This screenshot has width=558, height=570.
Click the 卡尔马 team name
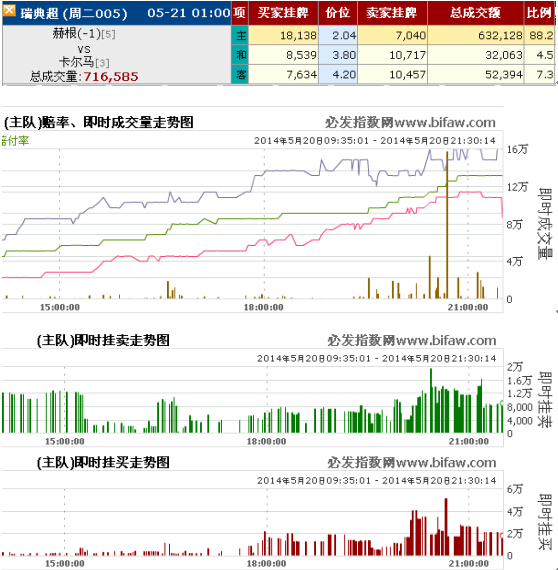(x=77, y=62)
